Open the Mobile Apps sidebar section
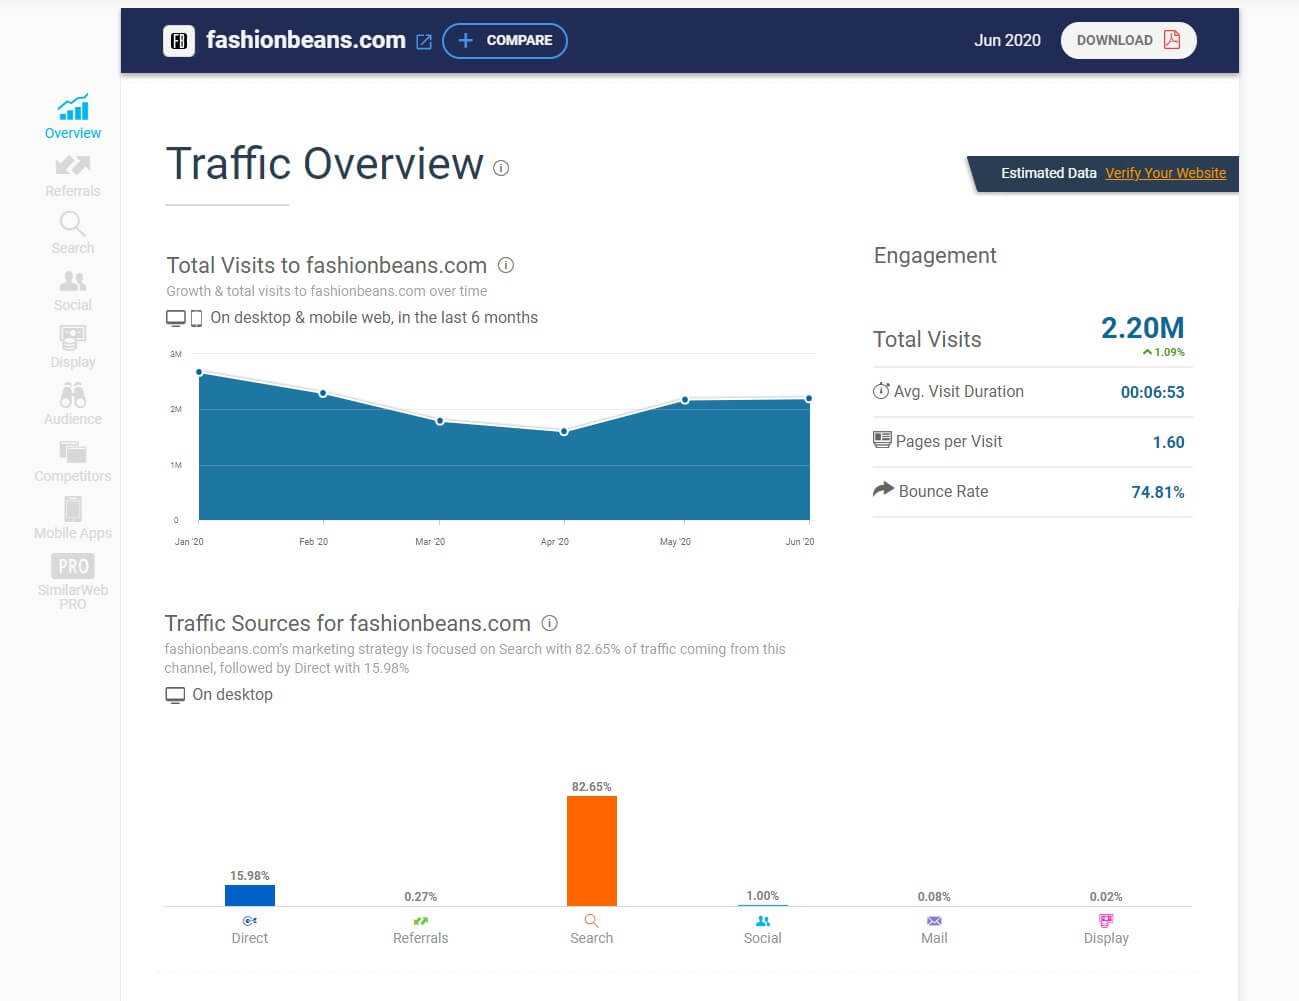The height and width of the screenshot is (1001, 1299). 73,518
